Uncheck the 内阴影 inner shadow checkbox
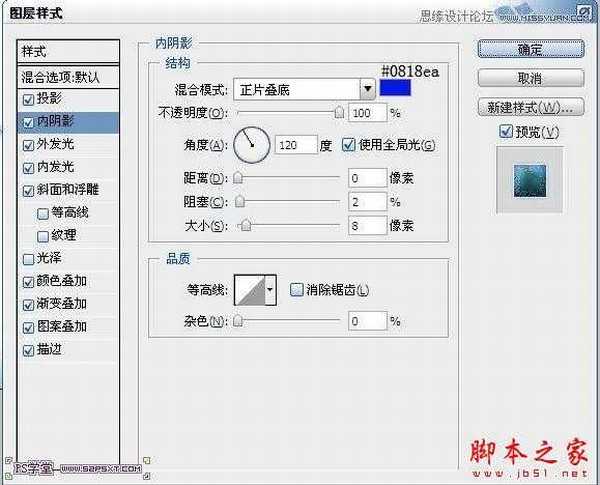Screen dimensions: 600x485 point(29,122)
